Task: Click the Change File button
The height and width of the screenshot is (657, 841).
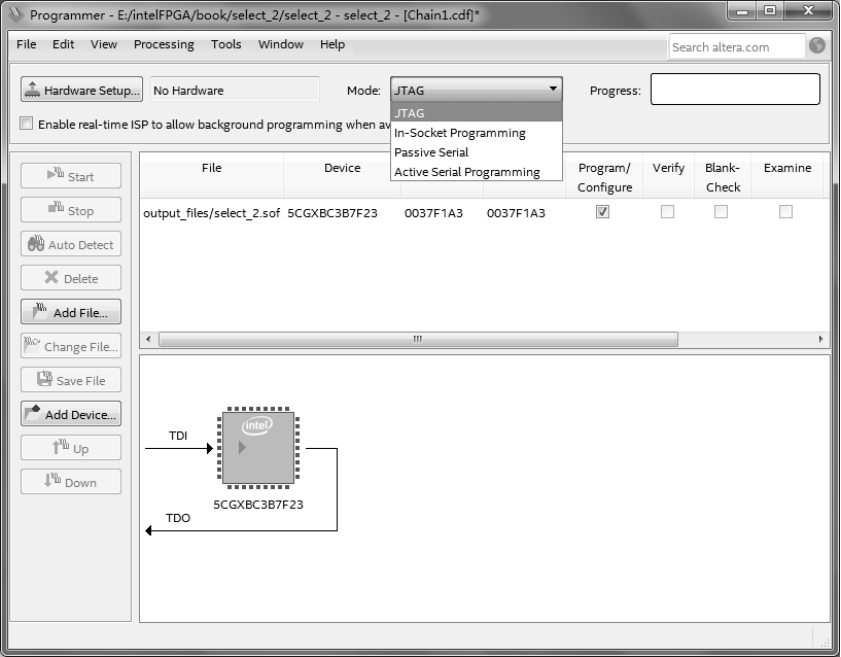Action: click(71, 346)
